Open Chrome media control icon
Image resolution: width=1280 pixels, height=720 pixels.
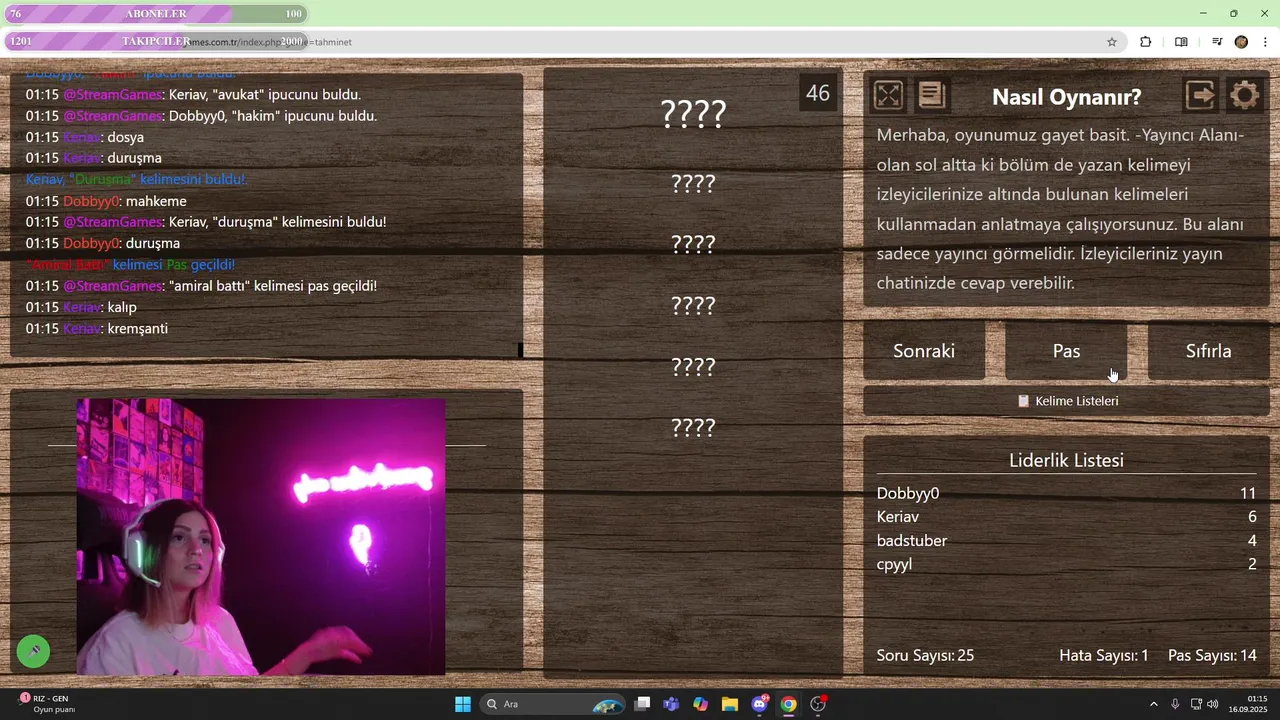[1217, 42]
